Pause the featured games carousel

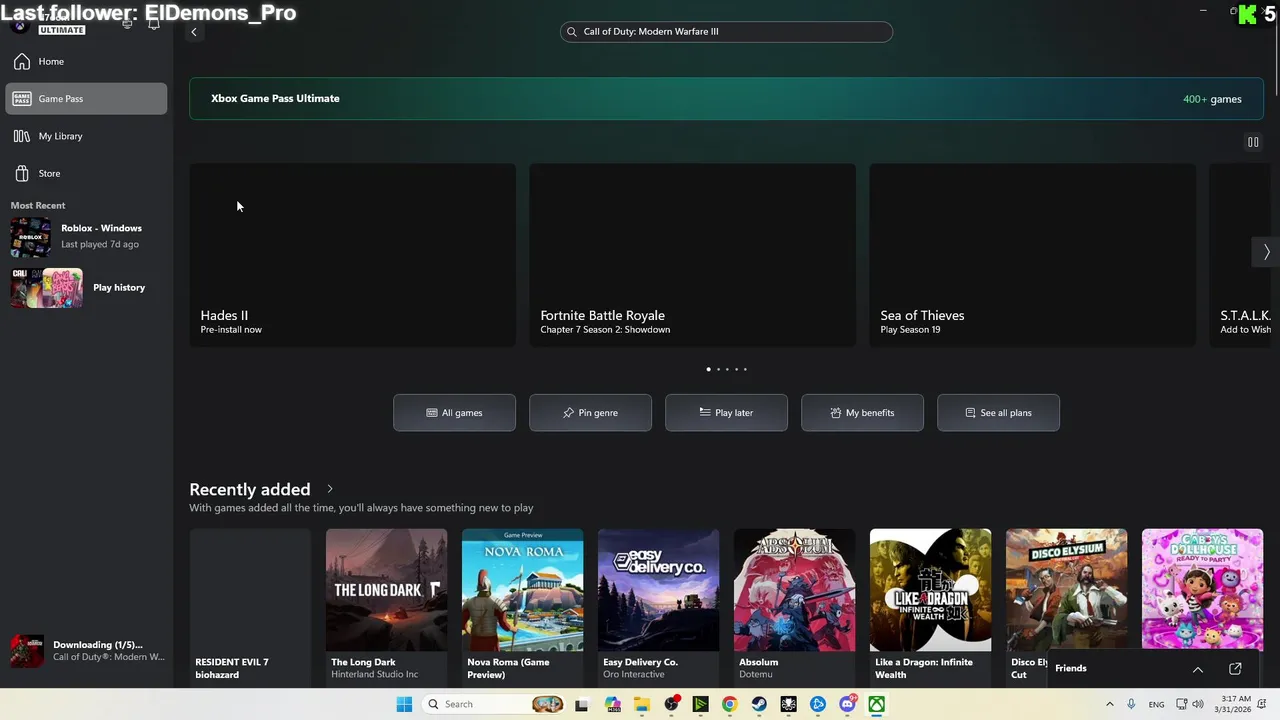point(1253,142)
